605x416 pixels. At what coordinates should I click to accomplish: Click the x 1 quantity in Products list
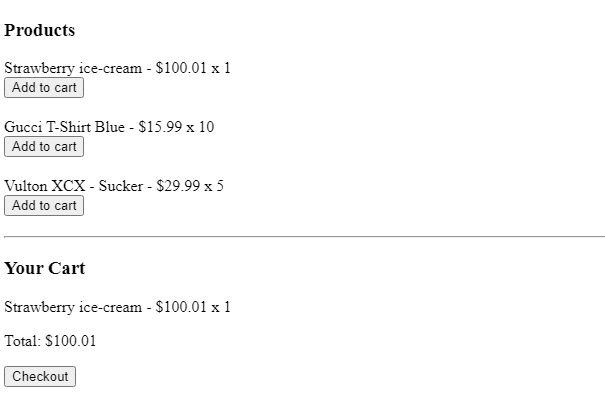point(221,68)
